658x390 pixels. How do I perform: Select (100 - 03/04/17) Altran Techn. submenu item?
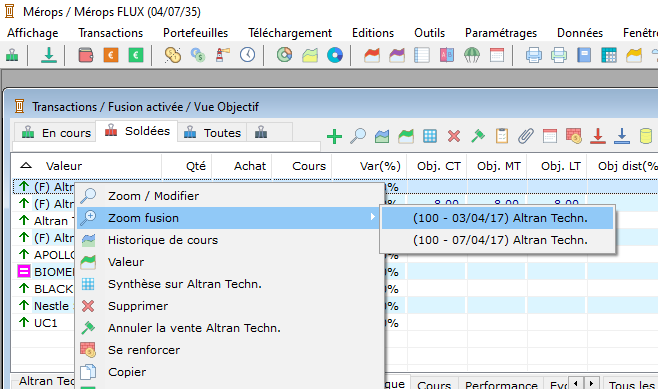pyautogui.click(x=498, y=218)
